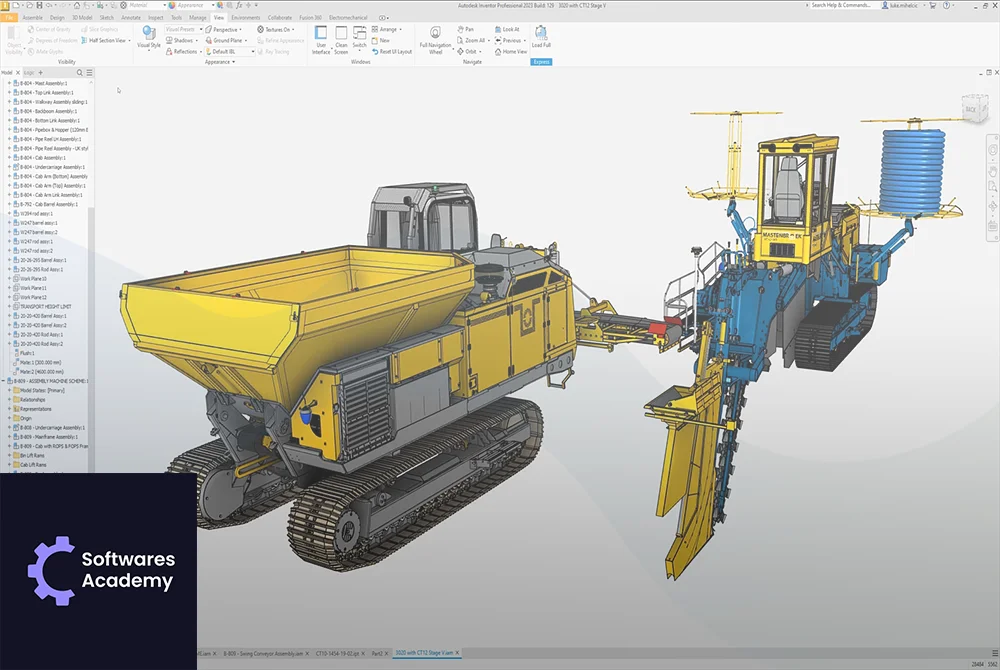Expand the Origin folder node
The image size is (1000, 670).
point(10,418)
